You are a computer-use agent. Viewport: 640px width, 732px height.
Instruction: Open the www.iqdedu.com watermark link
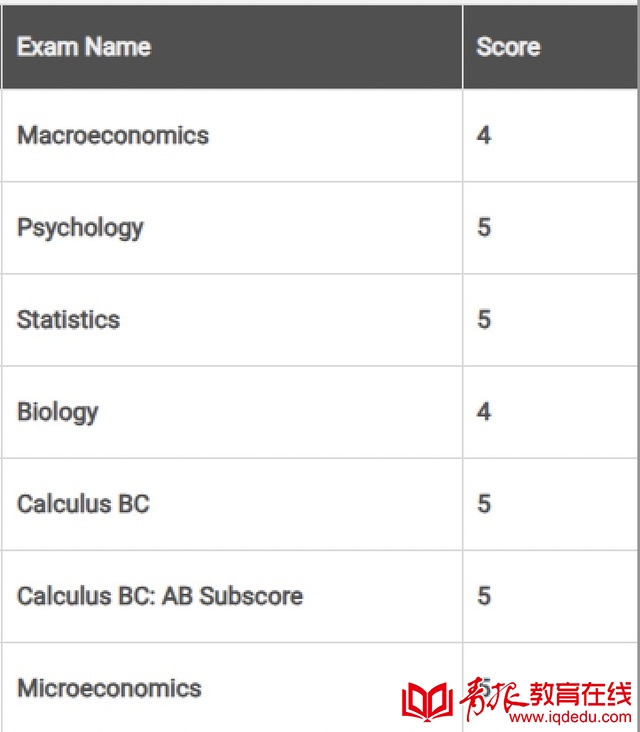pyautogui.click(x=570, y=716)
